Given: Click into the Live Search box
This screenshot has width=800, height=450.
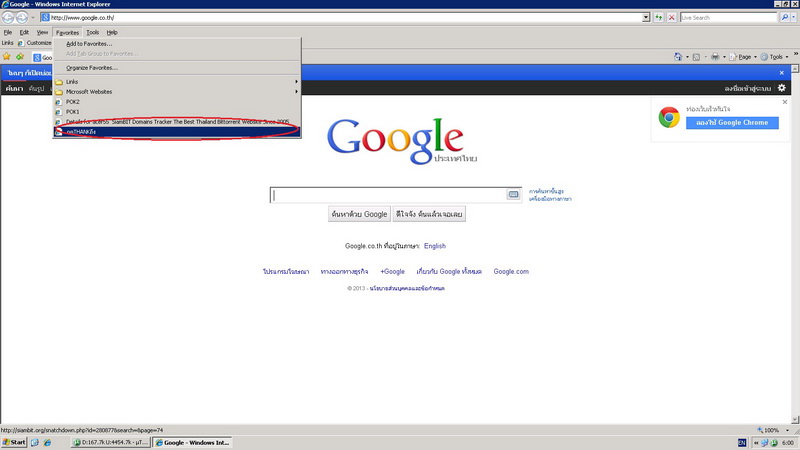Looking at the screenshot, I should [729, 17].
